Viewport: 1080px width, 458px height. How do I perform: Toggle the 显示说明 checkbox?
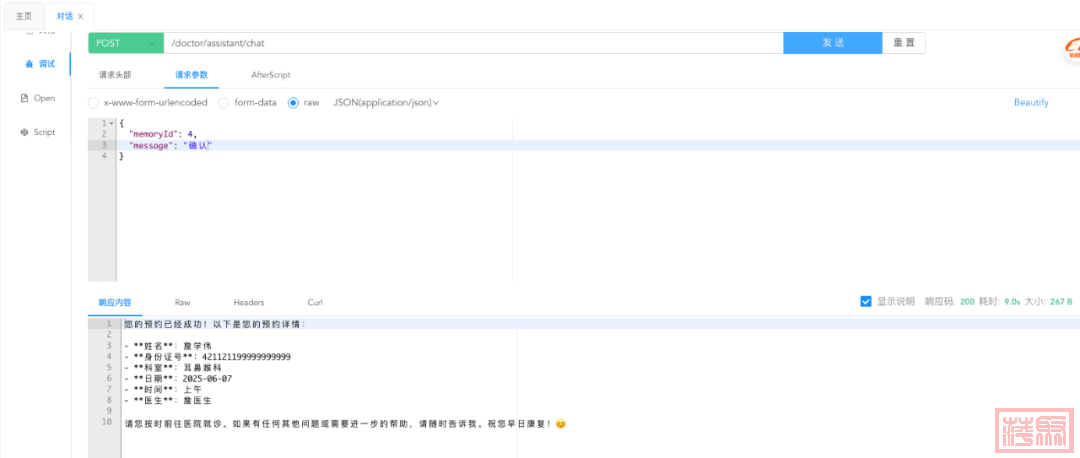866,301
